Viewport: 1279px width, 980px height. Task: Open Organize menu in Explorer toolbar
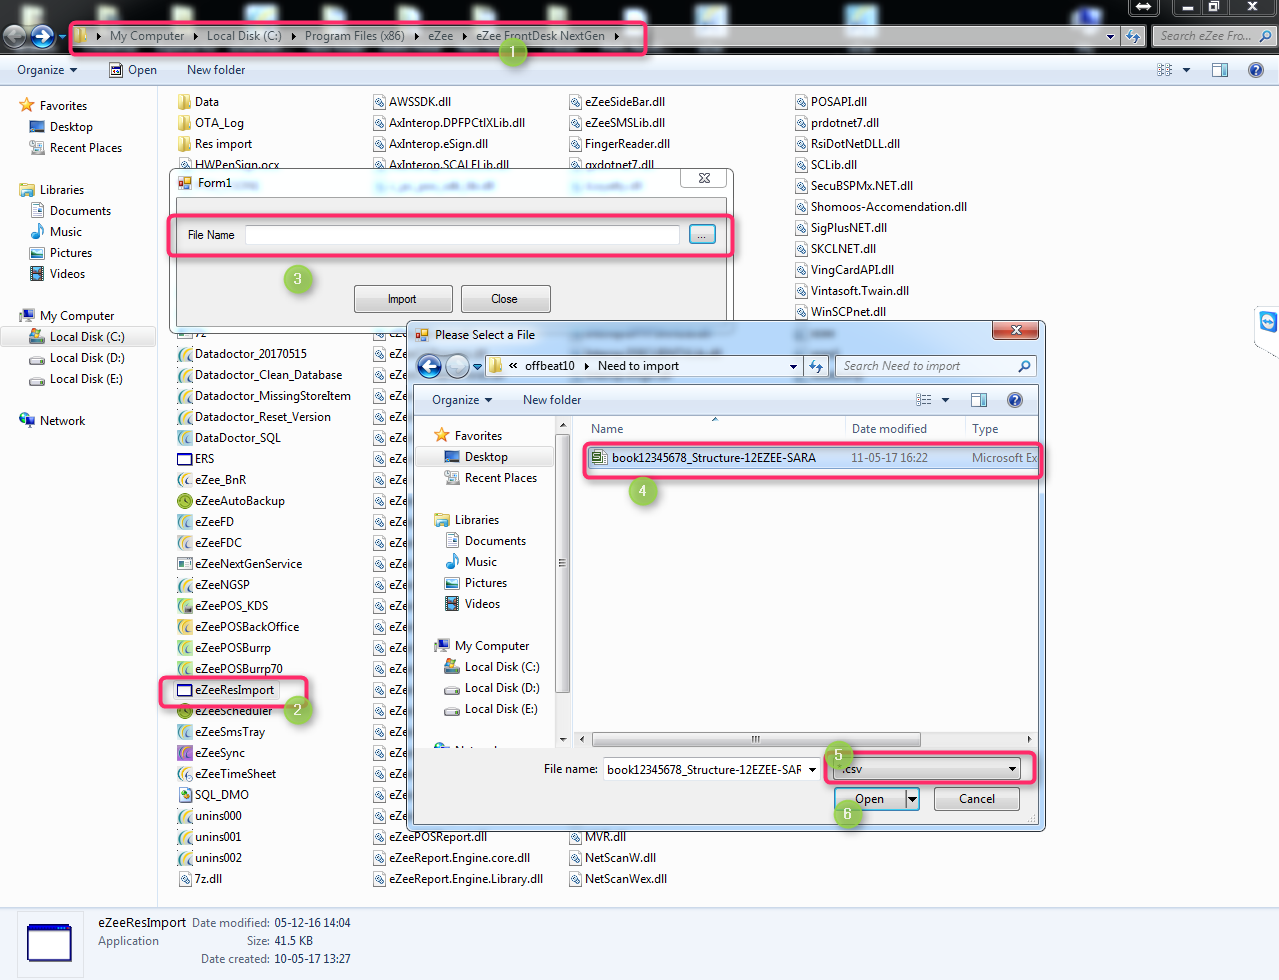(x=47, y=70)
